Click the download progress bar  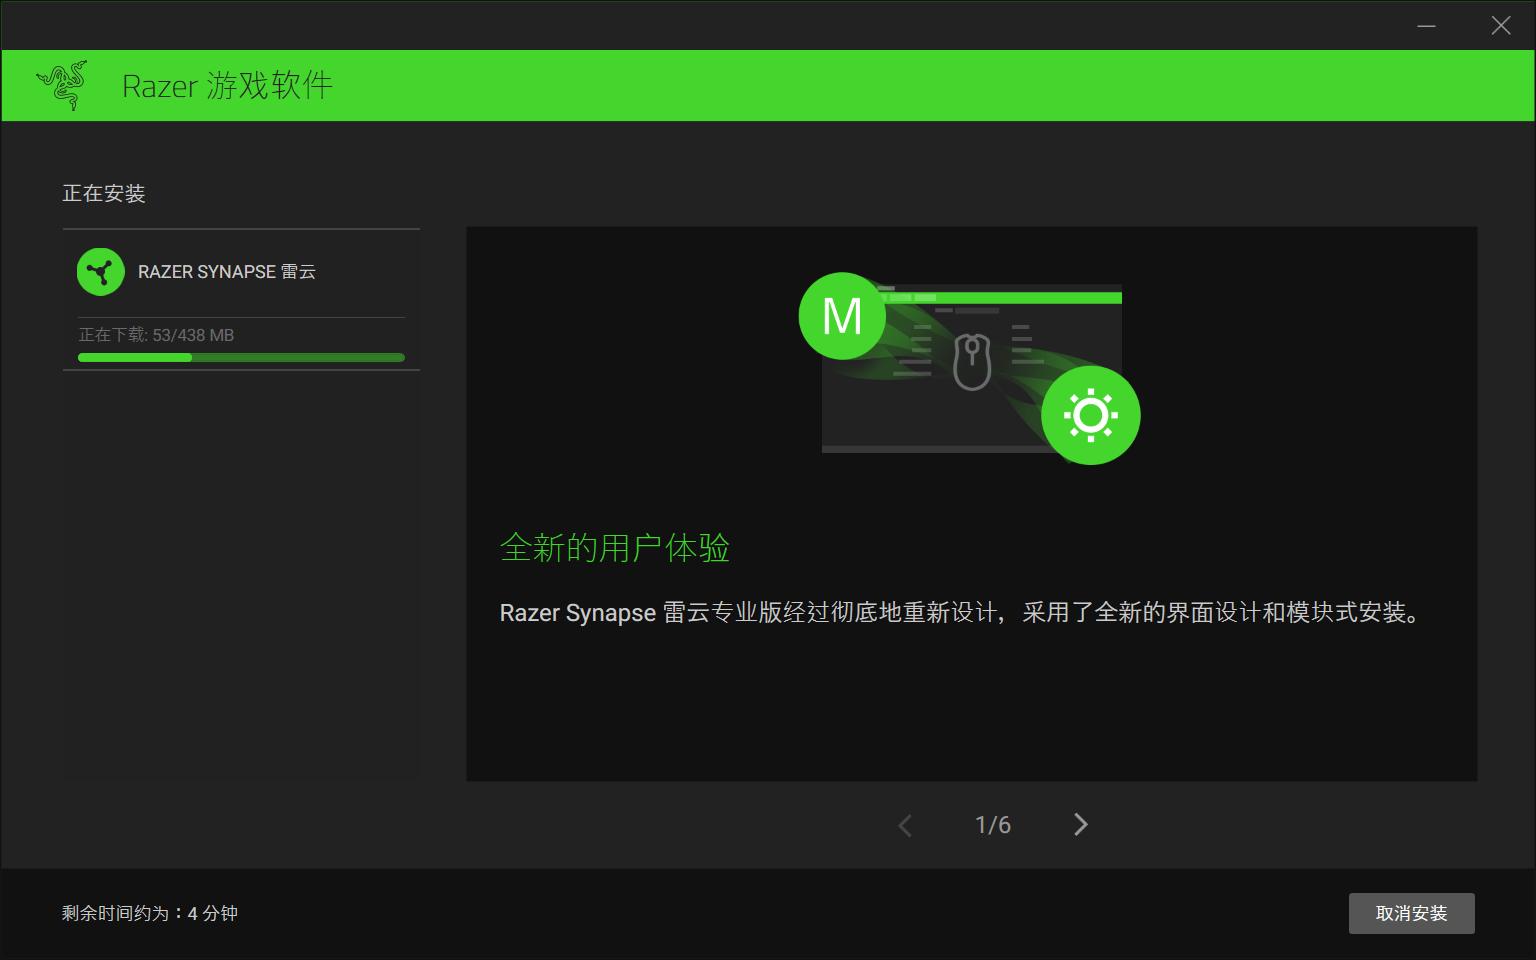pyautogui.click(x=240, y=357)
